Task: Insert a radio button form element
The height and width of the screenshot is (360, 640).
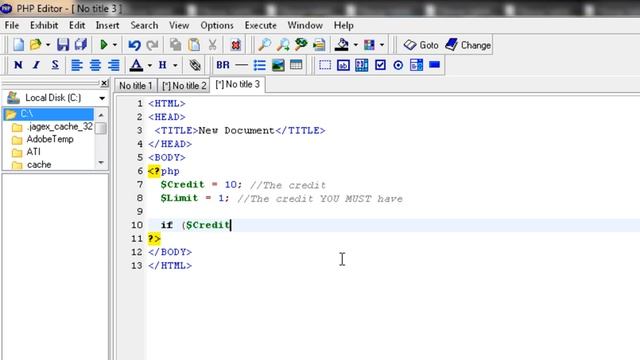Action: (398, 65)
